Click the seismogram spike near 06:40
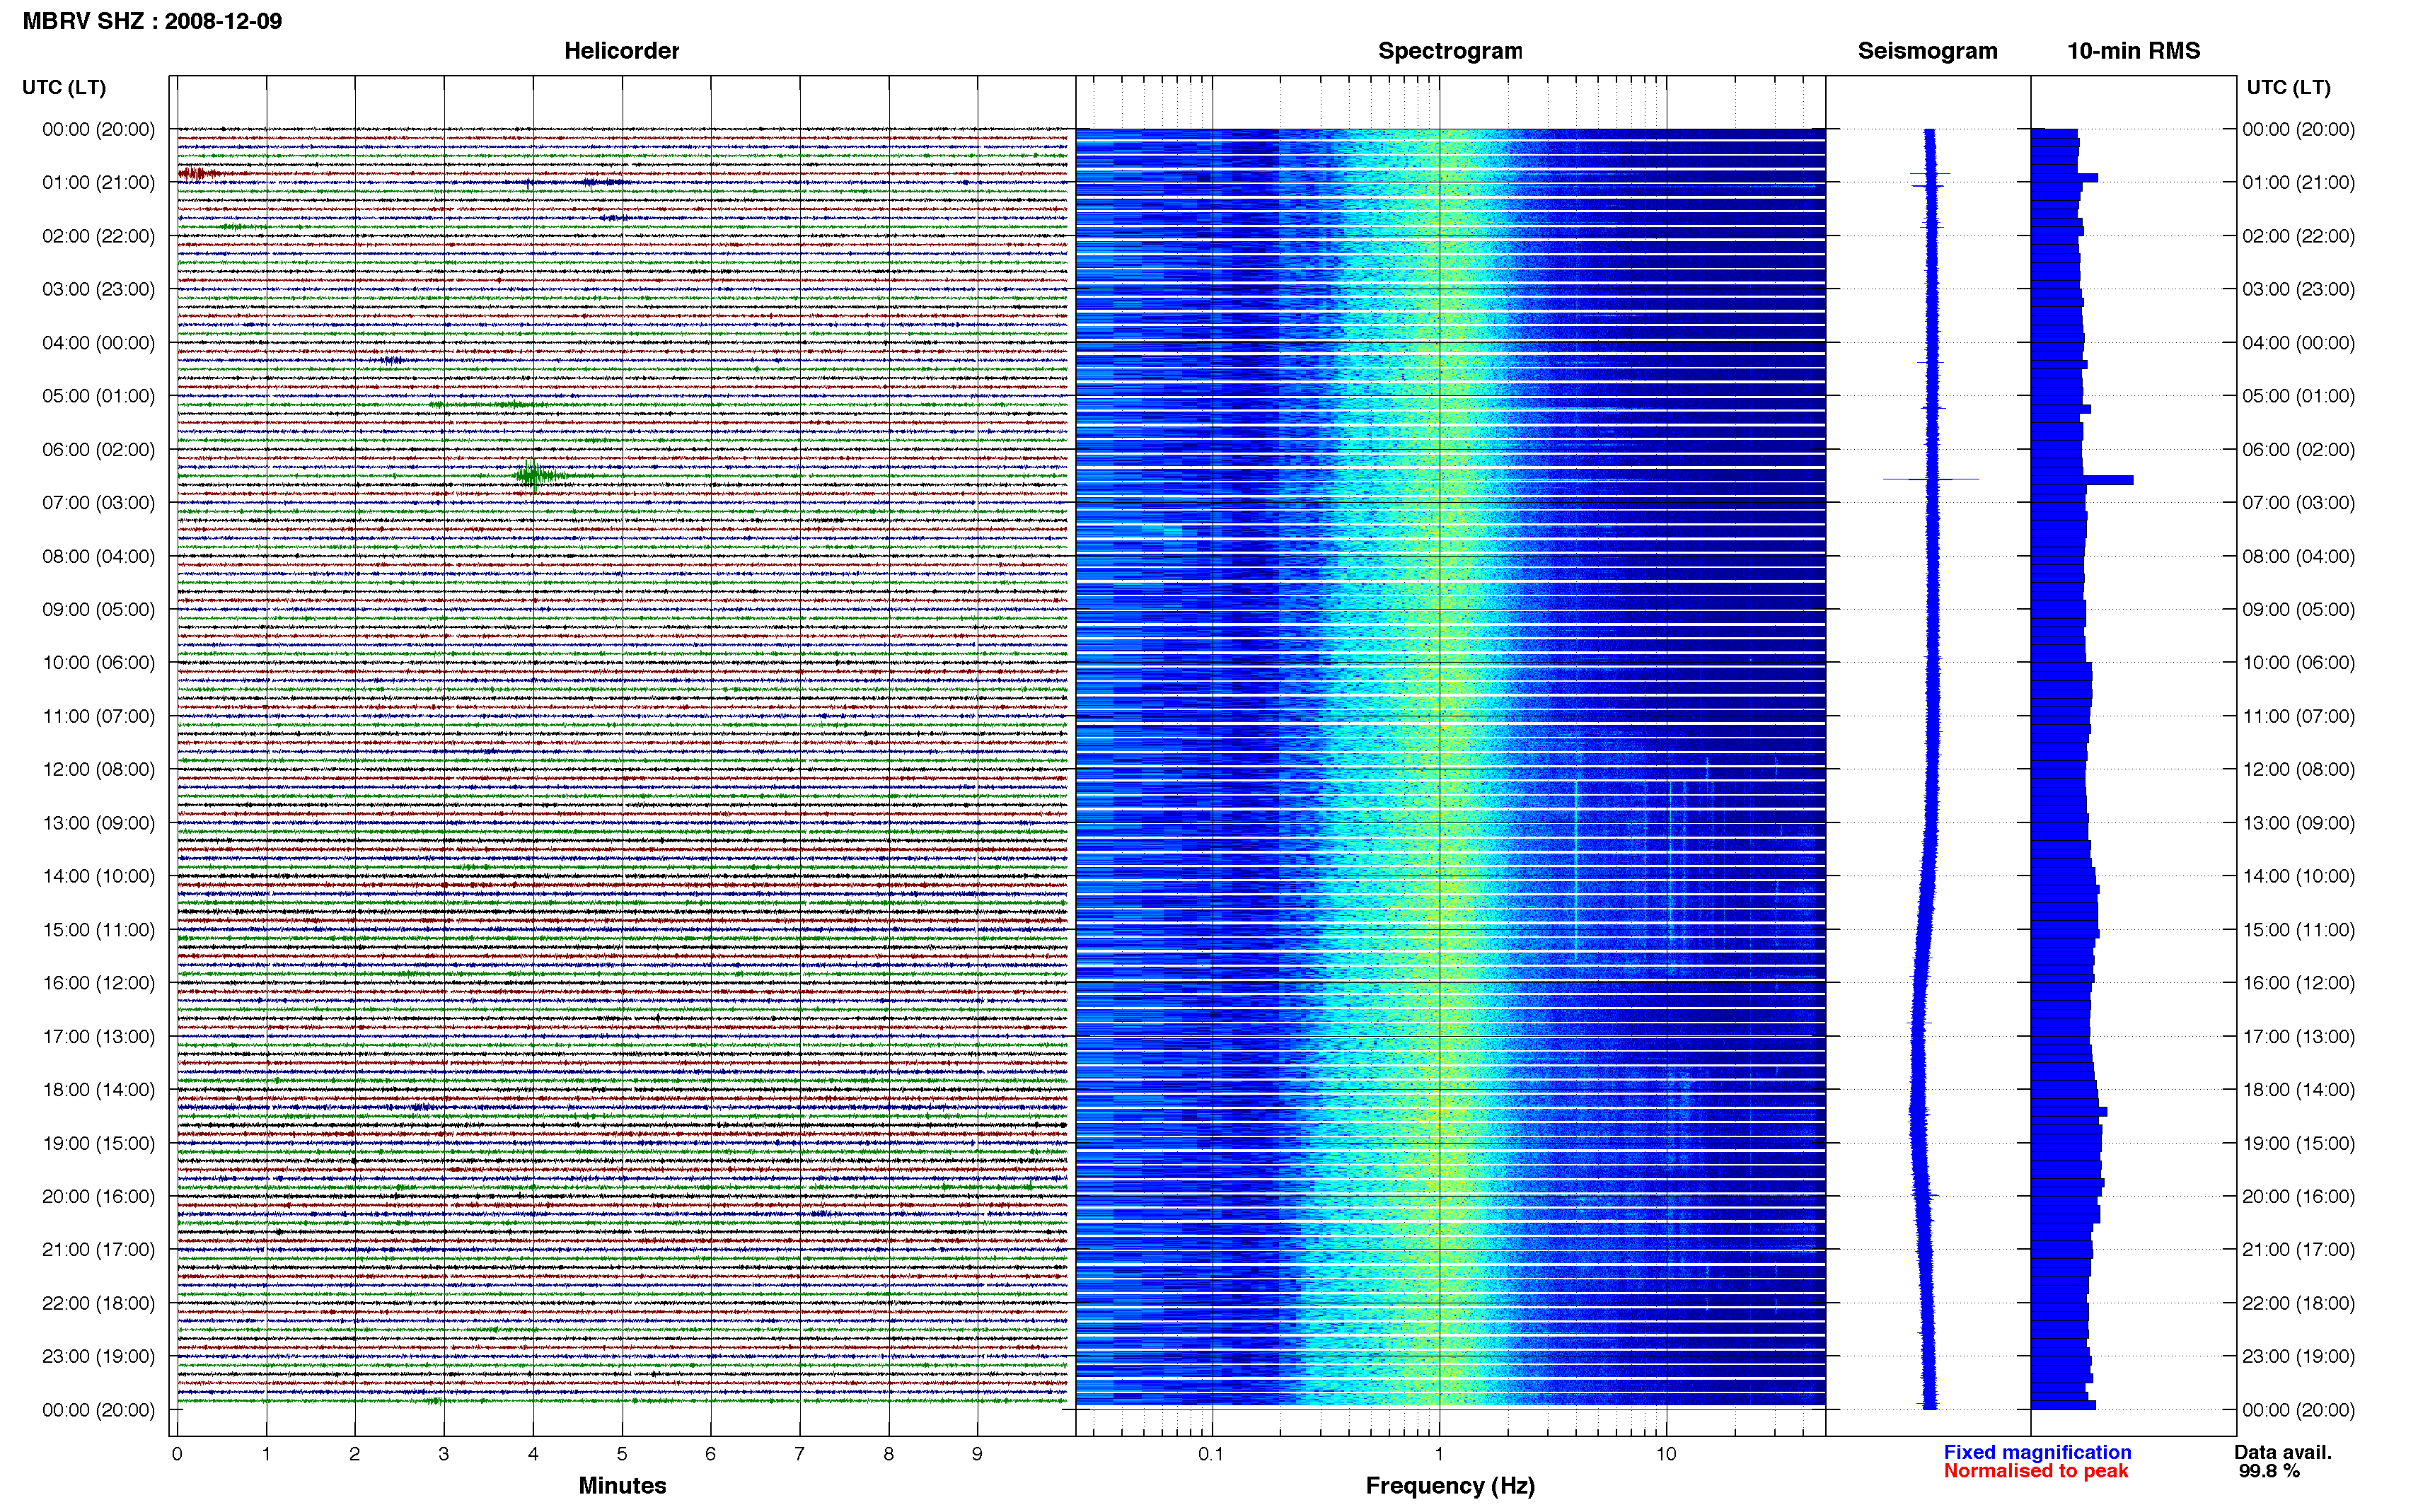Viewport: 2418px width, 1512px height. (x=1931, y=480)
